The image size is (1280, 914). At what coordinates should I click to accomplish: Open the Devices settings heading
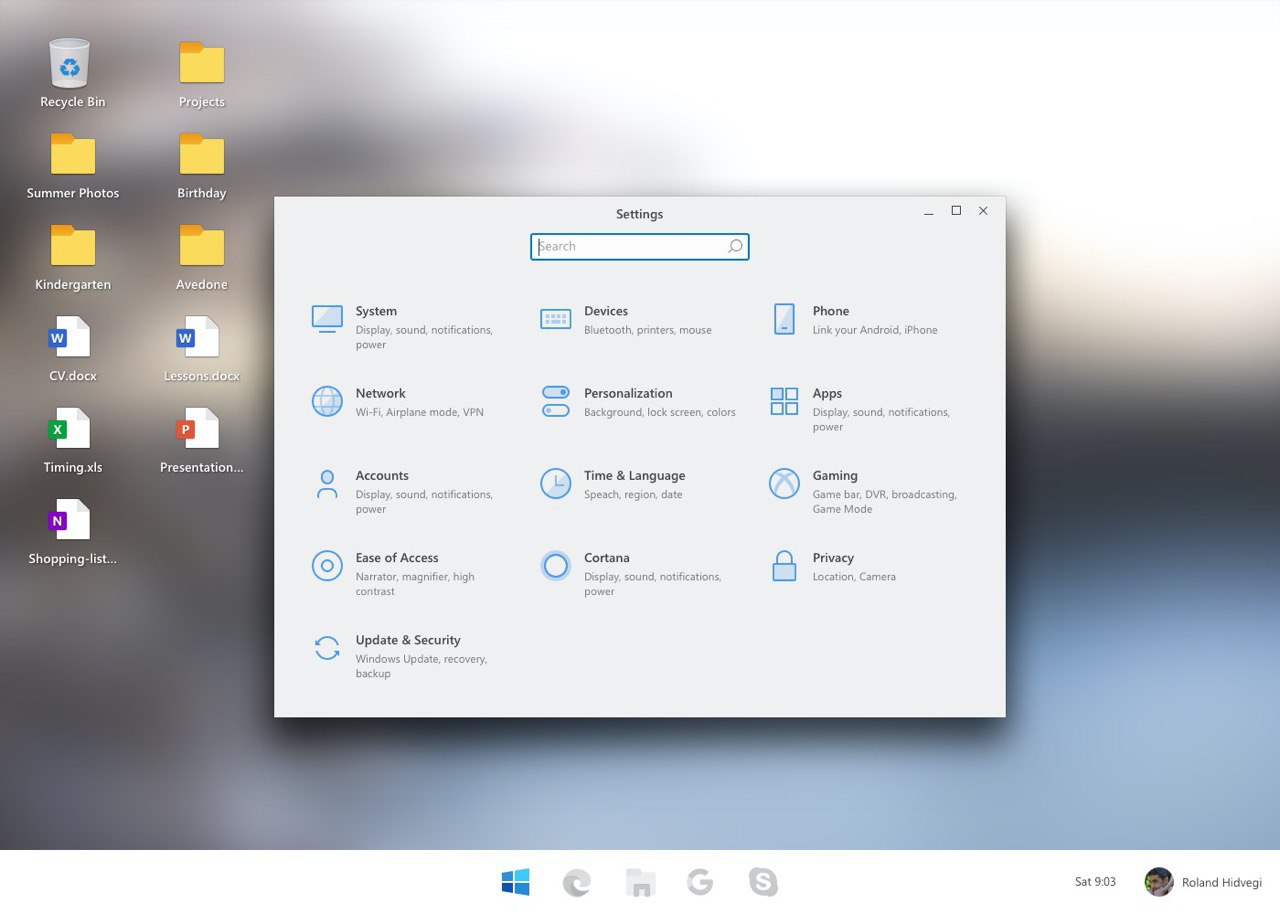(606, 311)
